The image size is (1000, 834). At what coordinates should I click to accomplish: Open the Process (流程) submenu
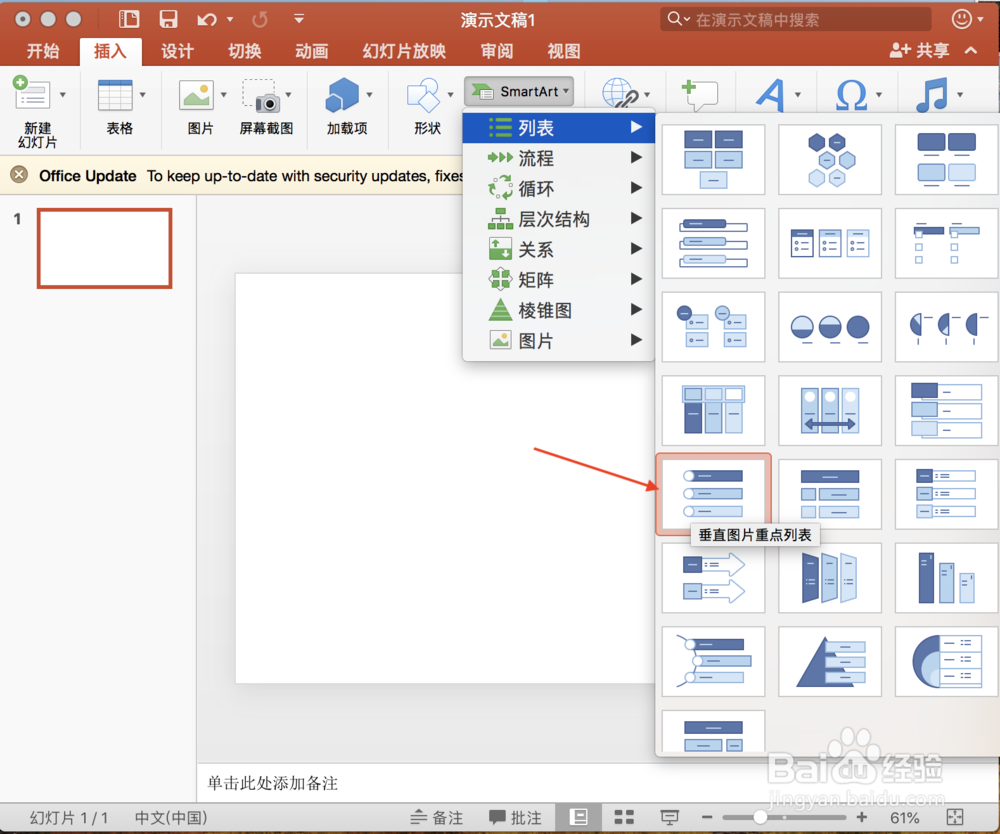[x=559, y=157]
